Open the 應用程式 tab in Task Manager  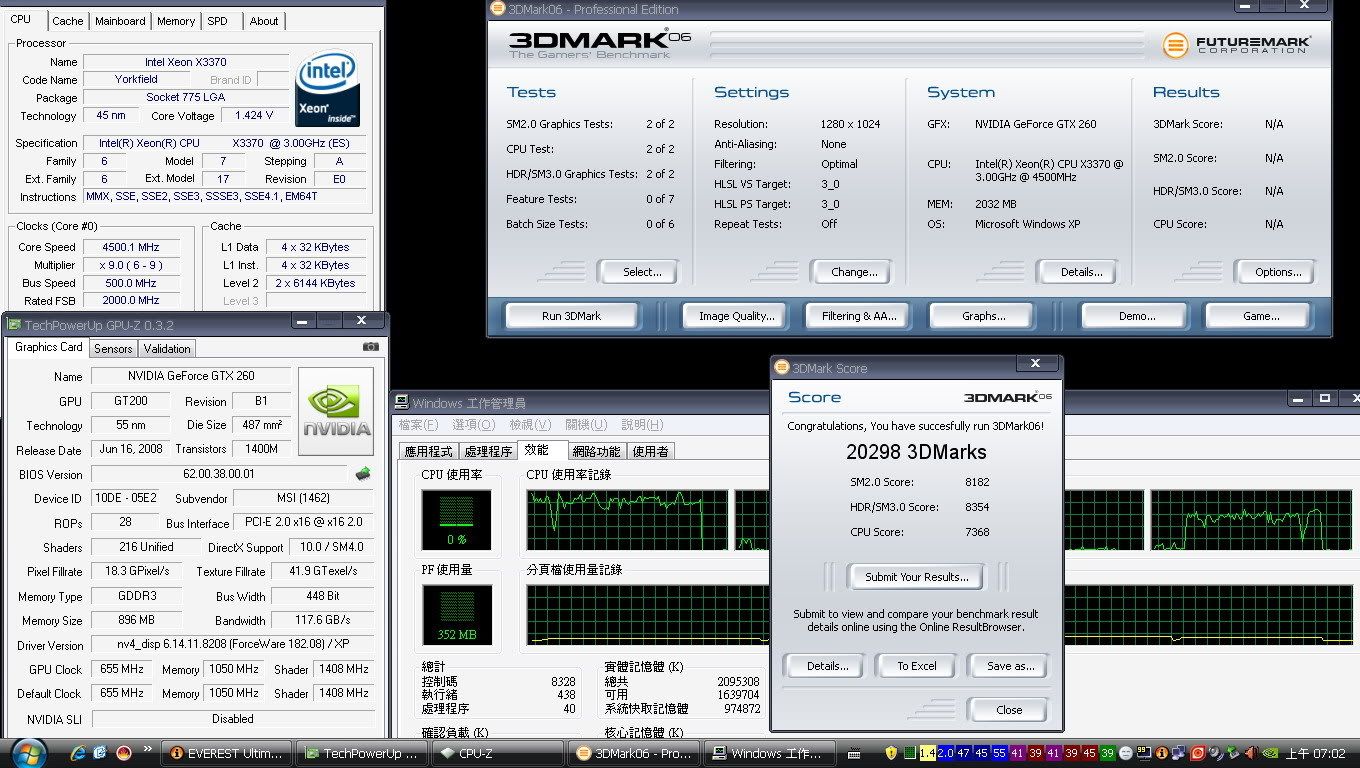[x=429, y=451]
